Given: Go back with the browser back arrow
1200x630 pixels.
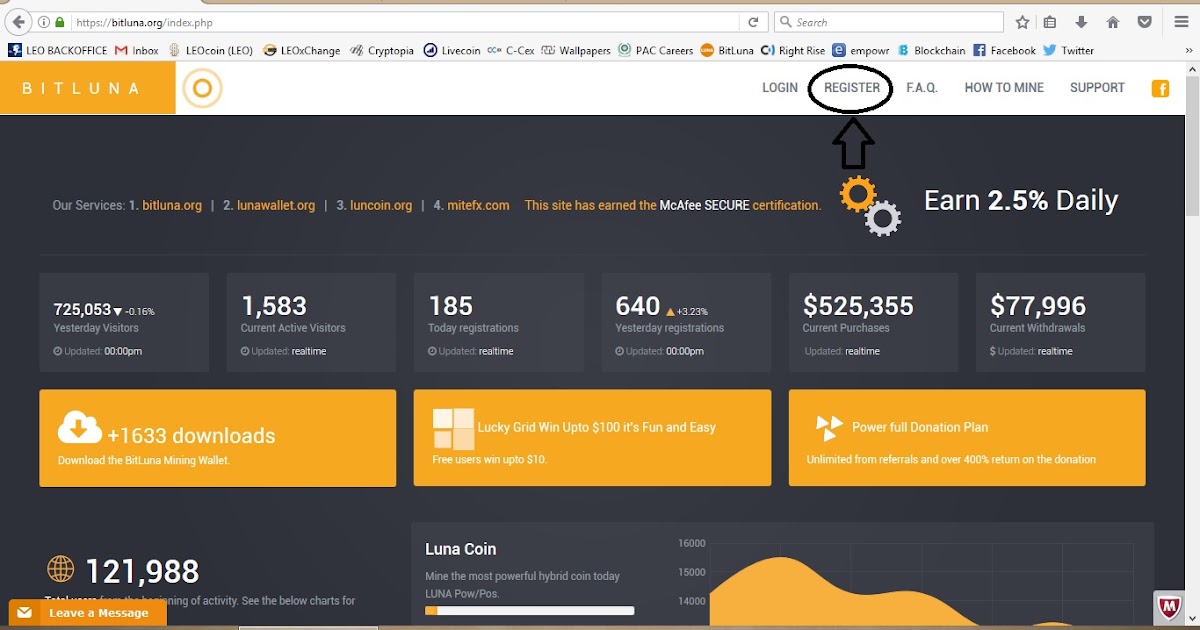Looking at the screenshot, I should (17, 22).
